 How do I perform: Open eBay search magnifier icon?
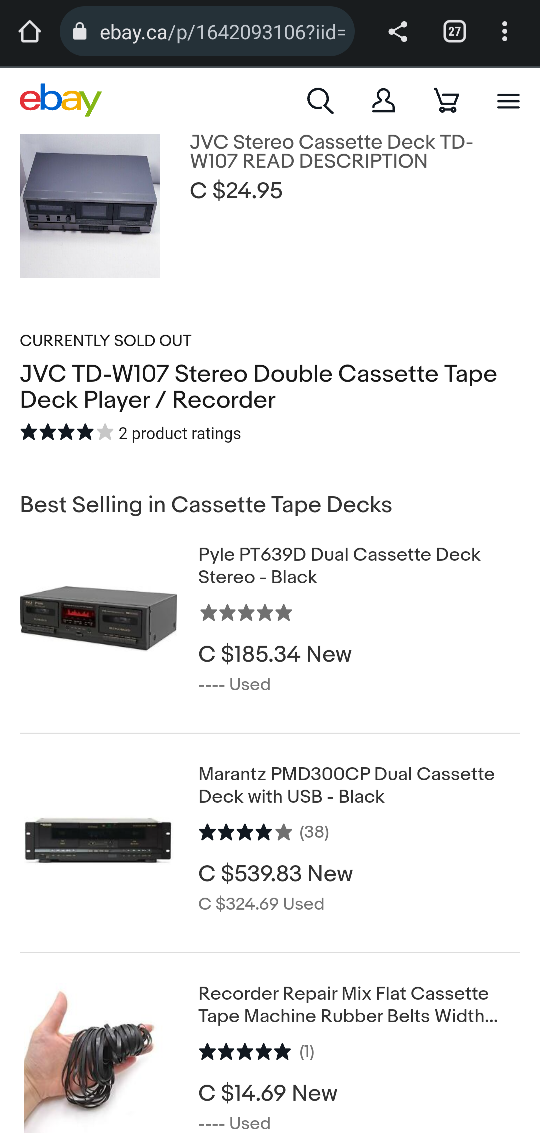[320, 101]
